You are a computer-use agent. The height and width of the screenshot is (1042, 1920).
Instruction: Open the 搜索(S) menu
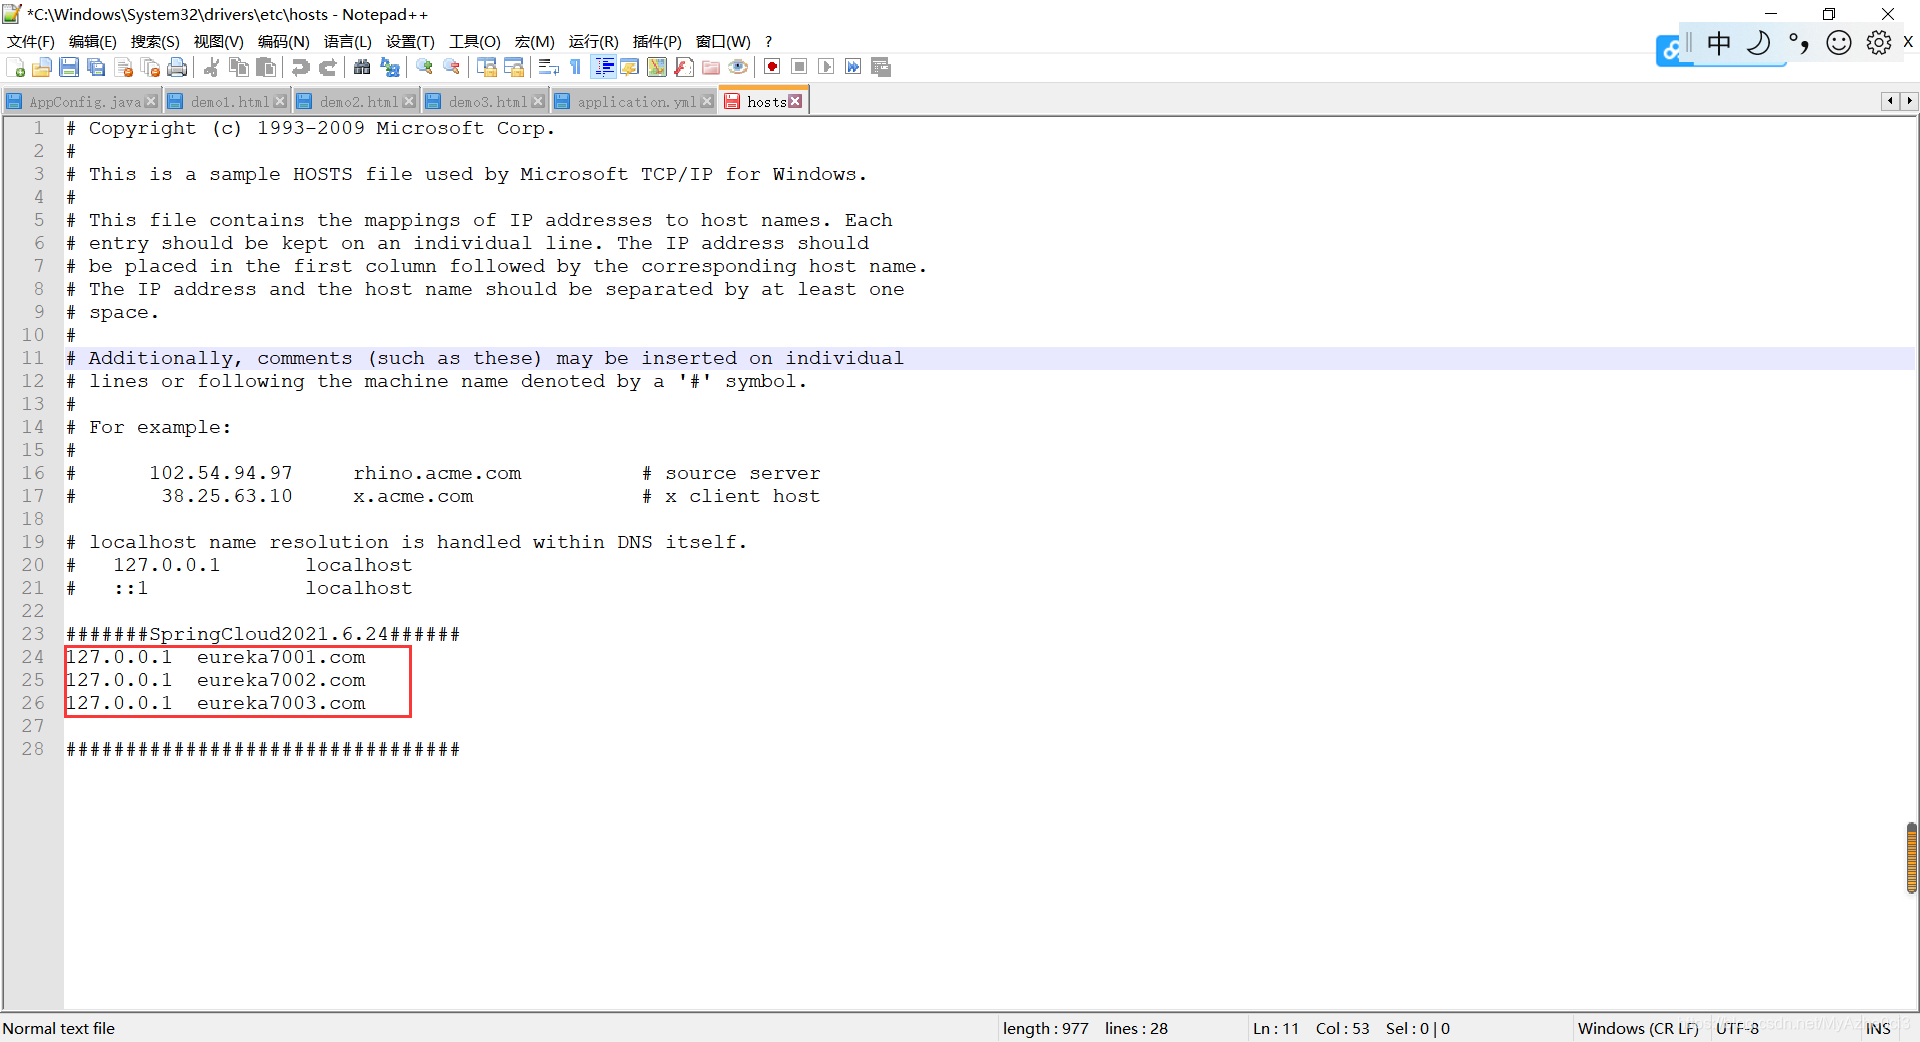click(155, 41)
